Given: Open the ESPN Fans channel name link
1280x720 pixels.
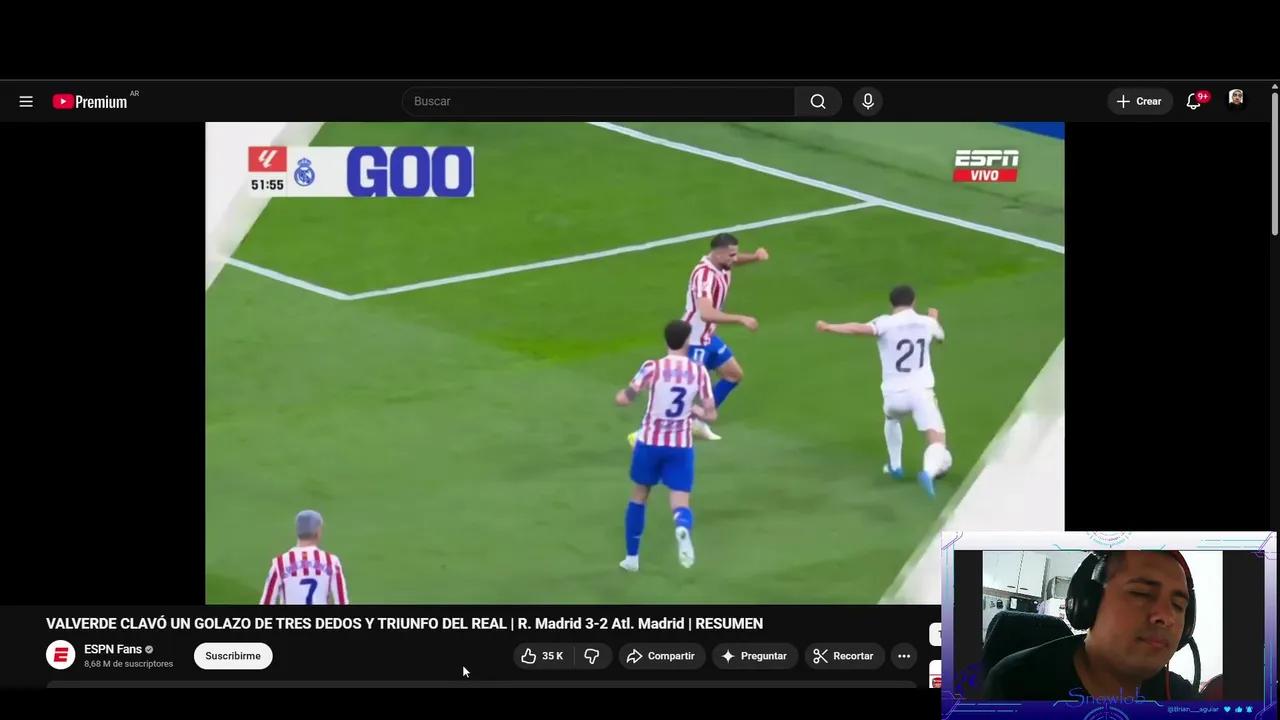Looking at the screenshot, I should click(113, 649).
